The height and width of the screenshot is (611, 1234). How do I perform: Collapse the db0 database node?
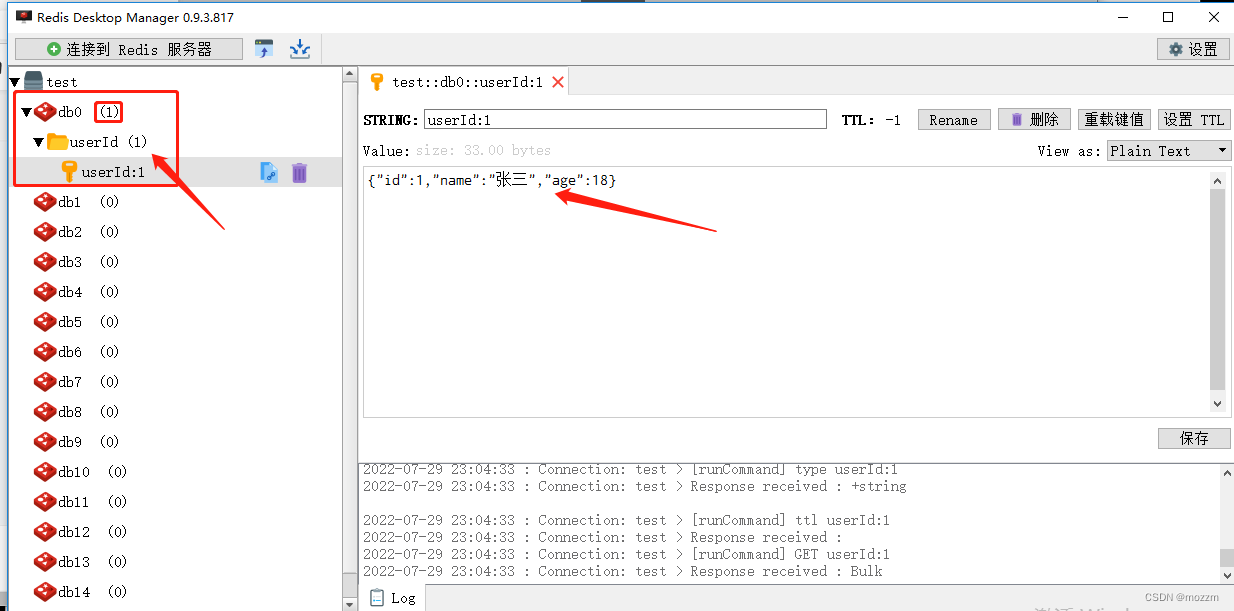click(26, 112)
